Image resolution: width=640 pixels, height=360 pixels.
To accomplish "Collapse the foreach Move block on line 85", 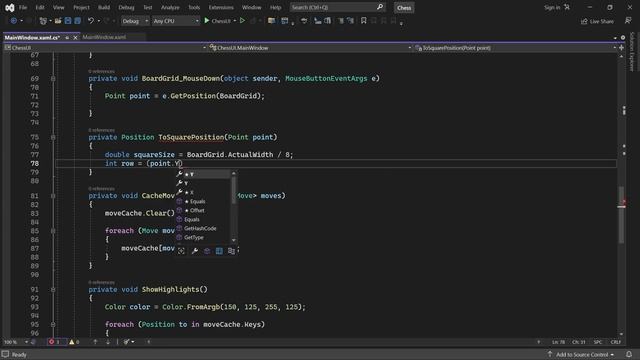I will click(x=53, y=231).
